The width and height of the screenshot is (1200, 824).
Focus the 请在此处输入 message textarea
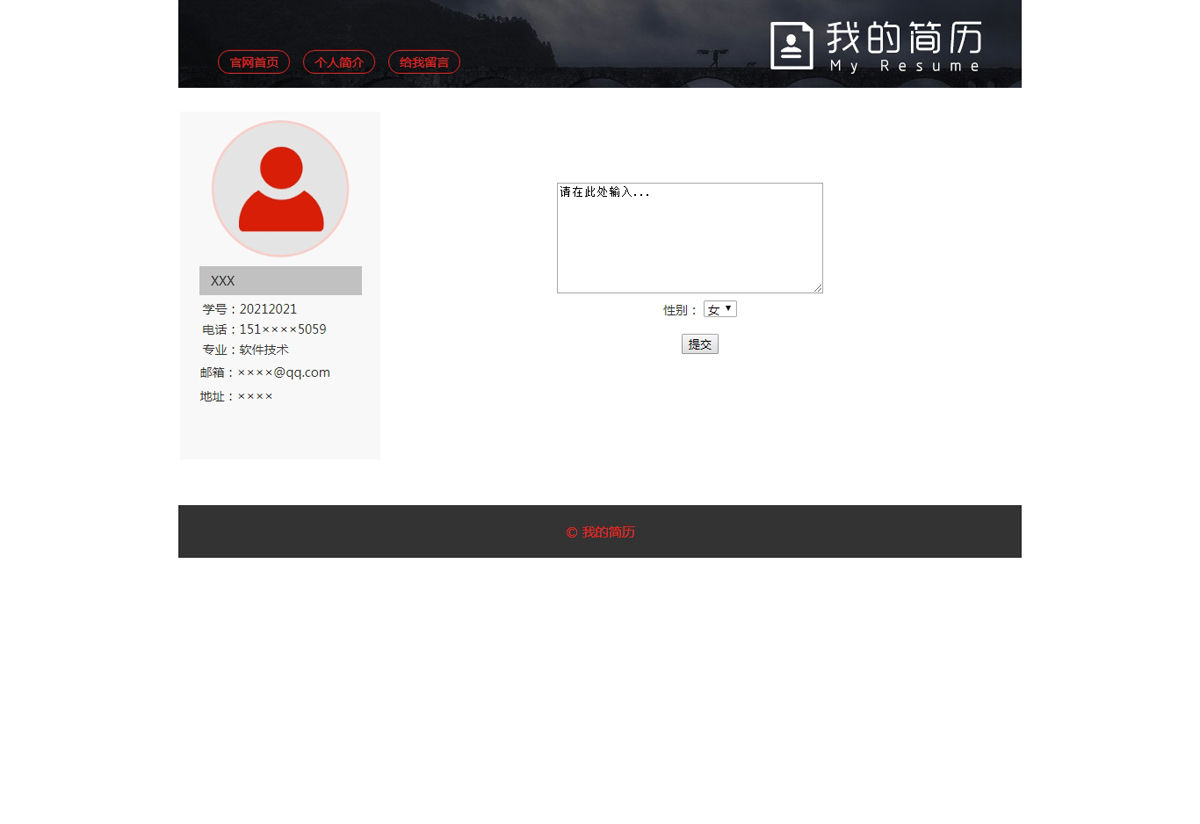[690, 238]
